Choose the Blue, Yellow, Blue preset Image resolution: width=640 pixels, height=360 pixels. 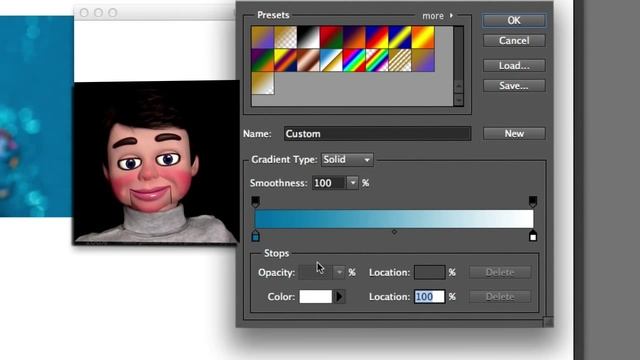pos(400,38)
